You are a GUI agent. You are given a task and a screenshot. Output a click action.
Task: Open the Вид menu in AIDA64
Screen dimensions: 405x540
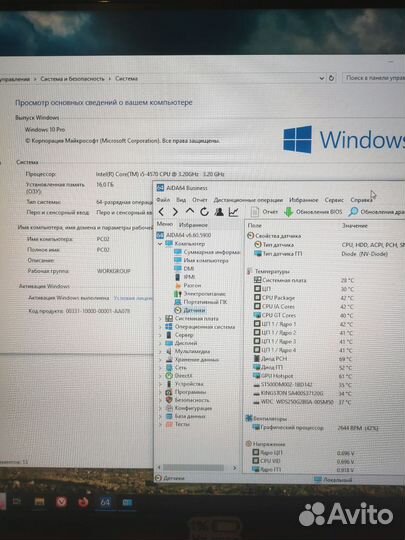pyautogui.click(x=181, y=200)
